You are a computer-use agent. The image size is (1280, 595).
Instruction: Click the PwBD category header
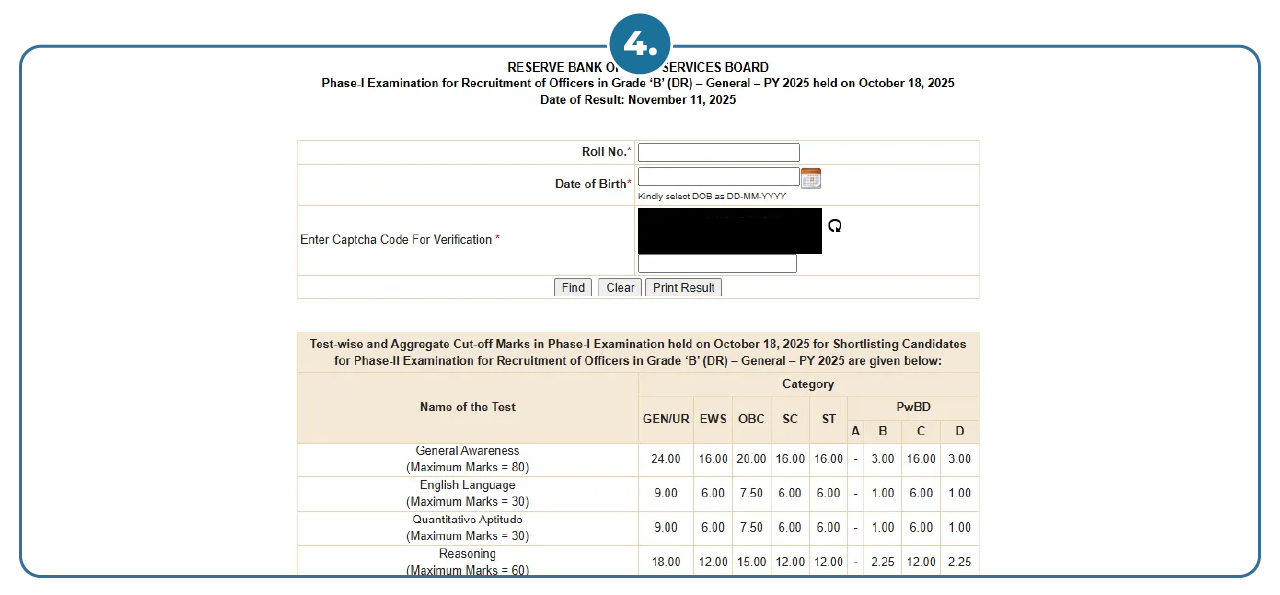pos(912,408)
